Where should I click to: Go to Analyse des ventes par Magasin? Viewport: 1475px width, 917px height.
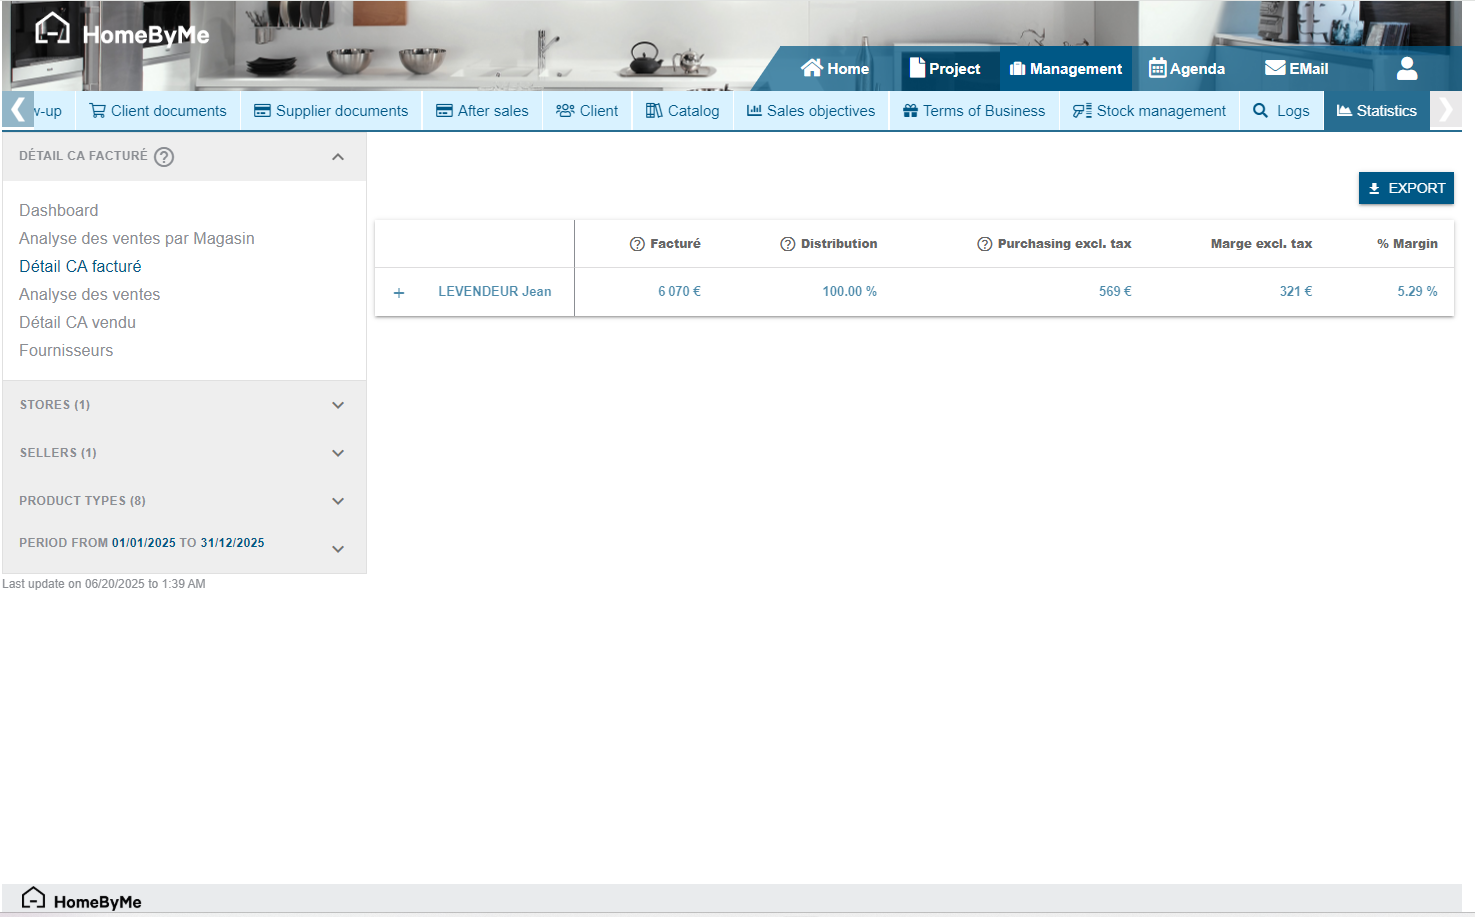(x=137, y=239)
